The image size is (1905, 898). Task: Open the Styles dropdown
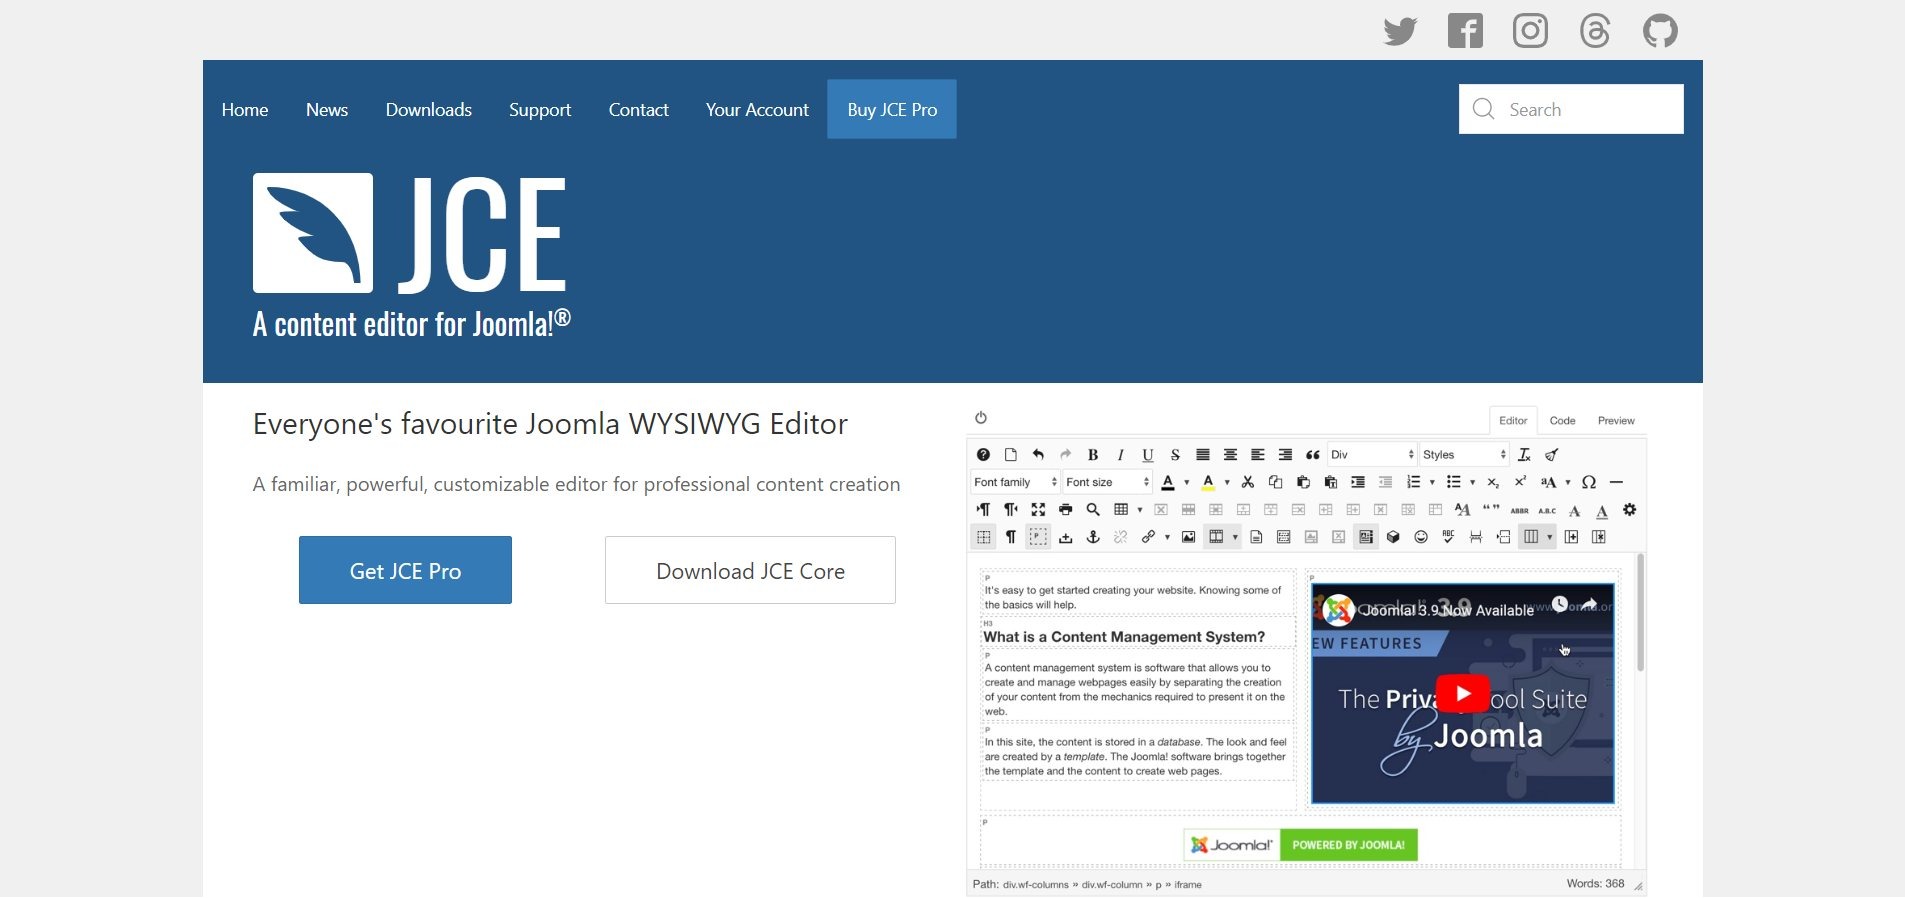click(1463, 455)
